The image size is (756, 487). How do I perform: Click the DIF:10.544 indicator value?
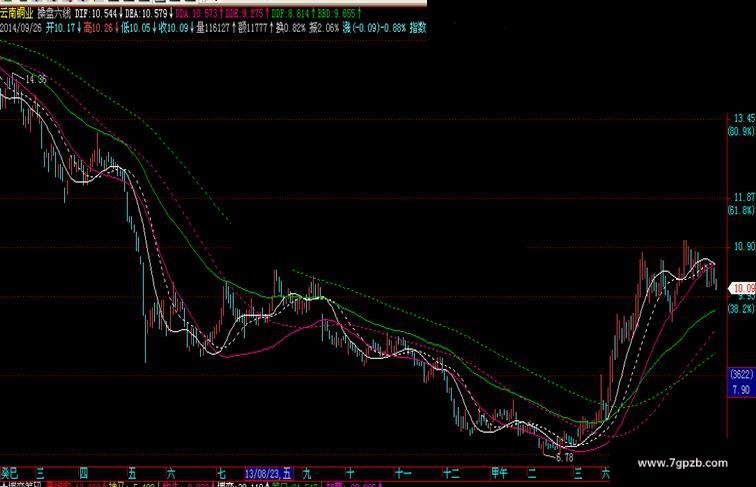tap(96, 14)
